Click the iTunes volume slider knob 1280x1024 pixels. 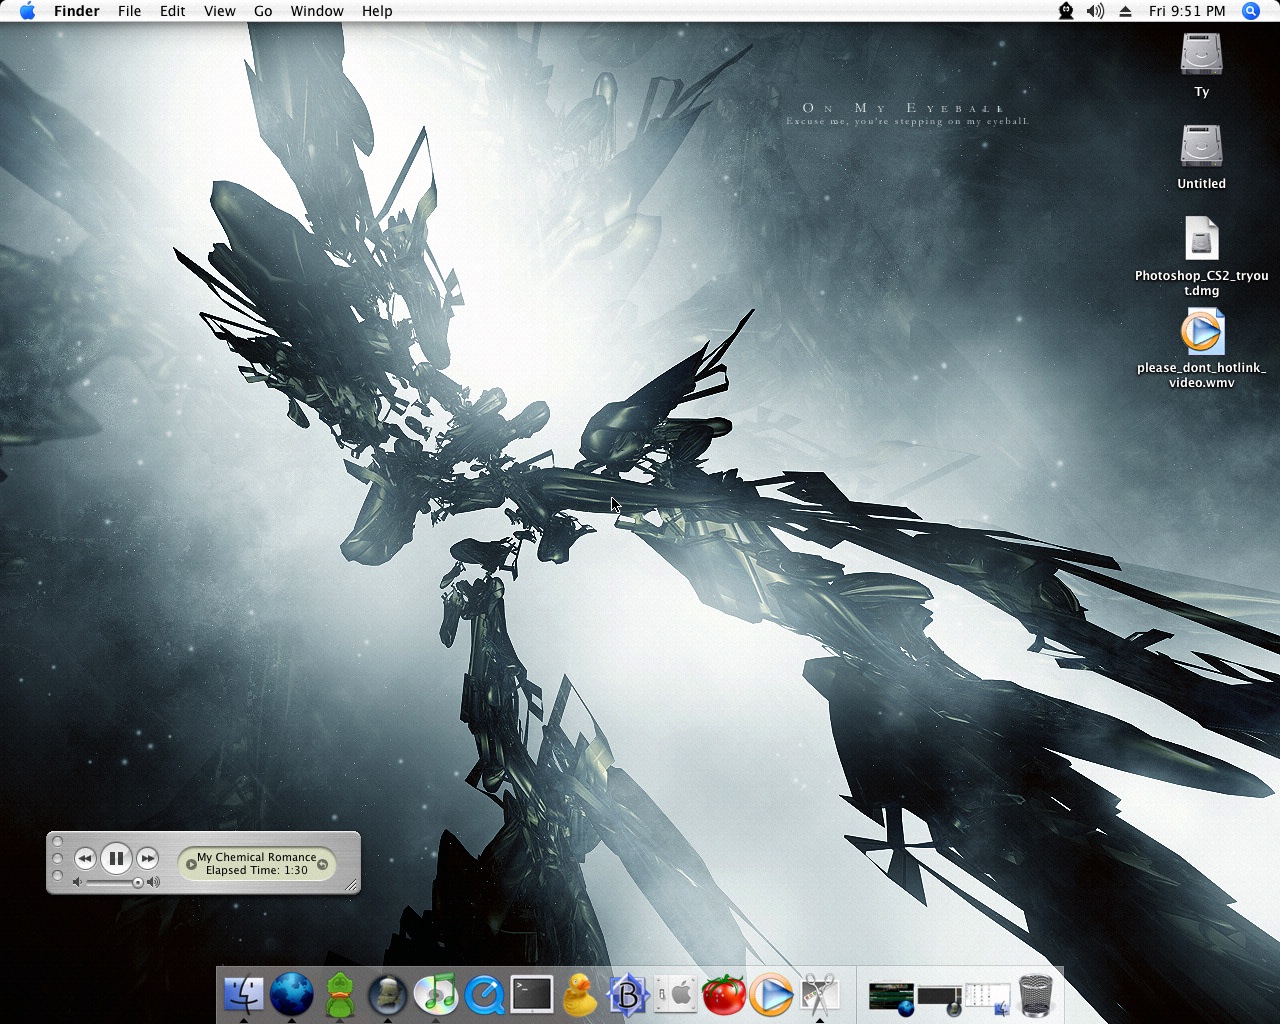(138, 882)
